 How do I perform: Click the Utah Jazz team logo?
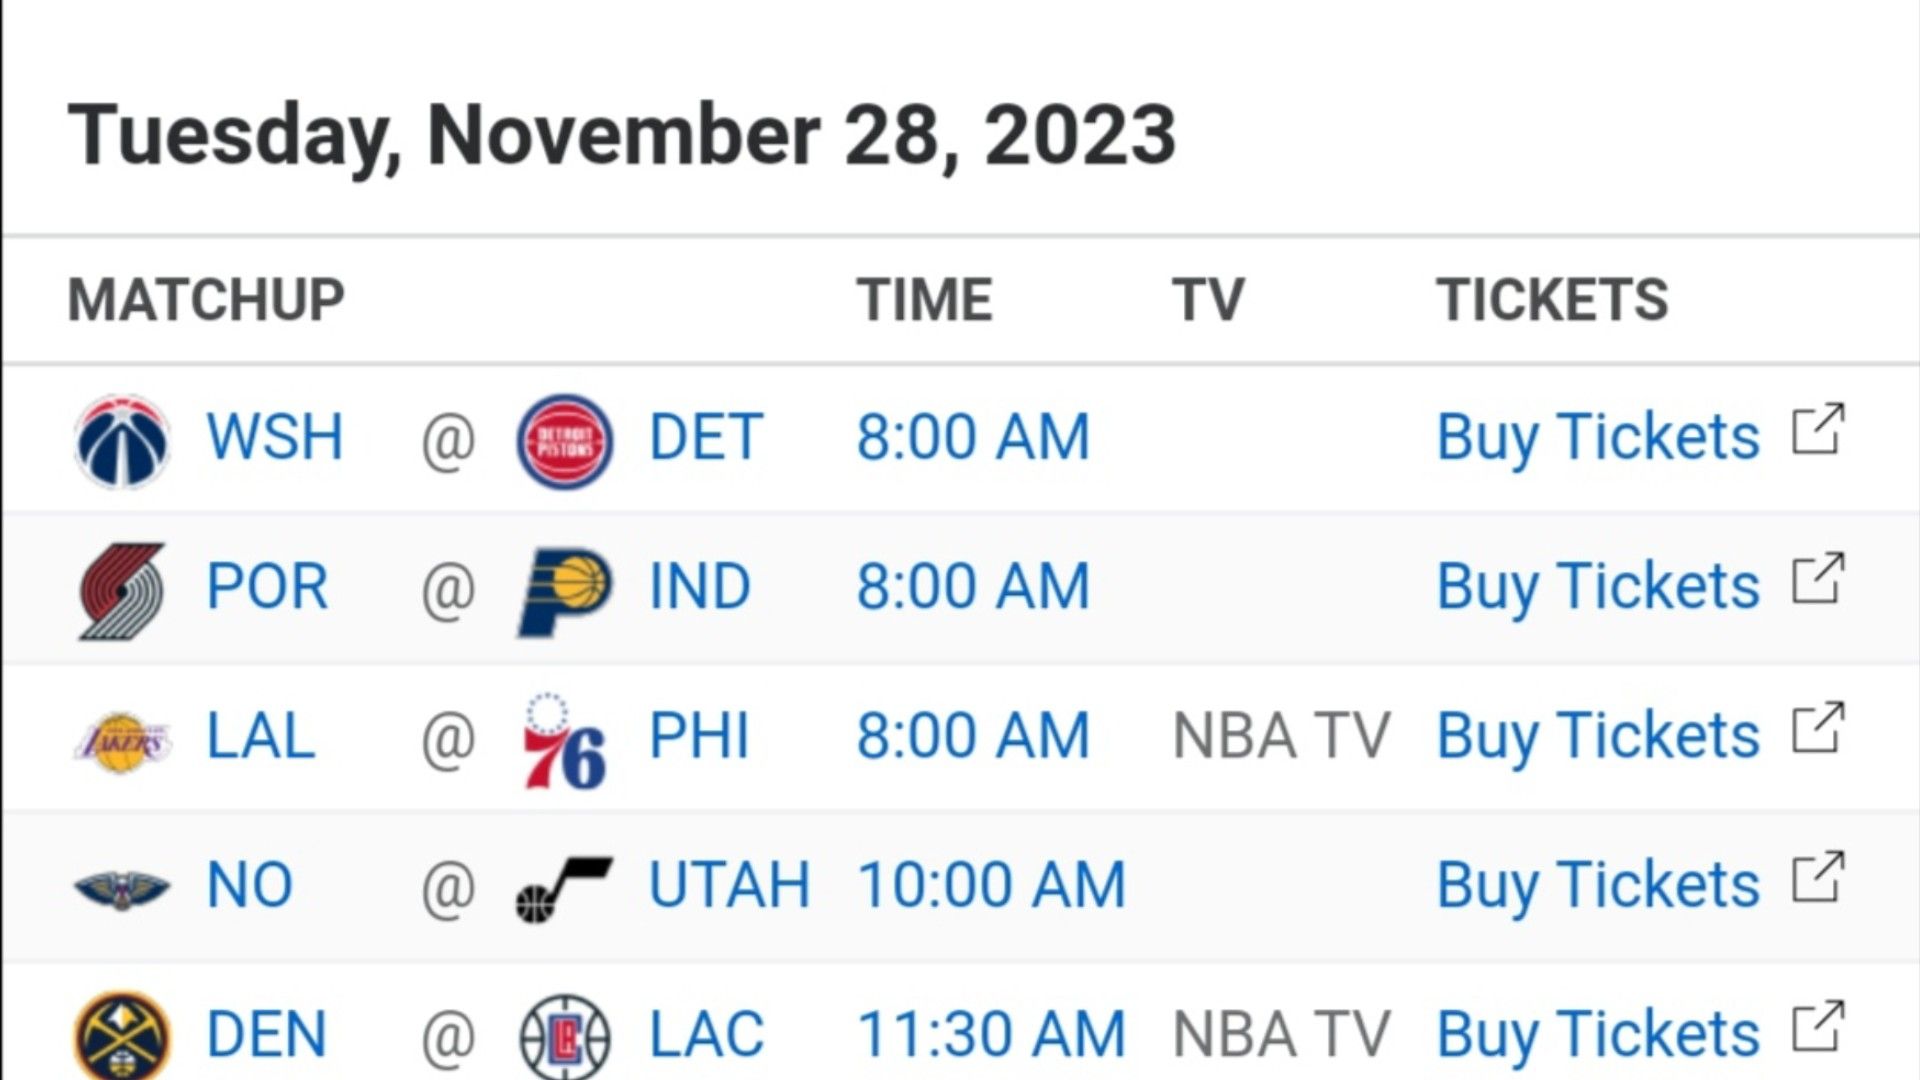(x=564, y=888)
